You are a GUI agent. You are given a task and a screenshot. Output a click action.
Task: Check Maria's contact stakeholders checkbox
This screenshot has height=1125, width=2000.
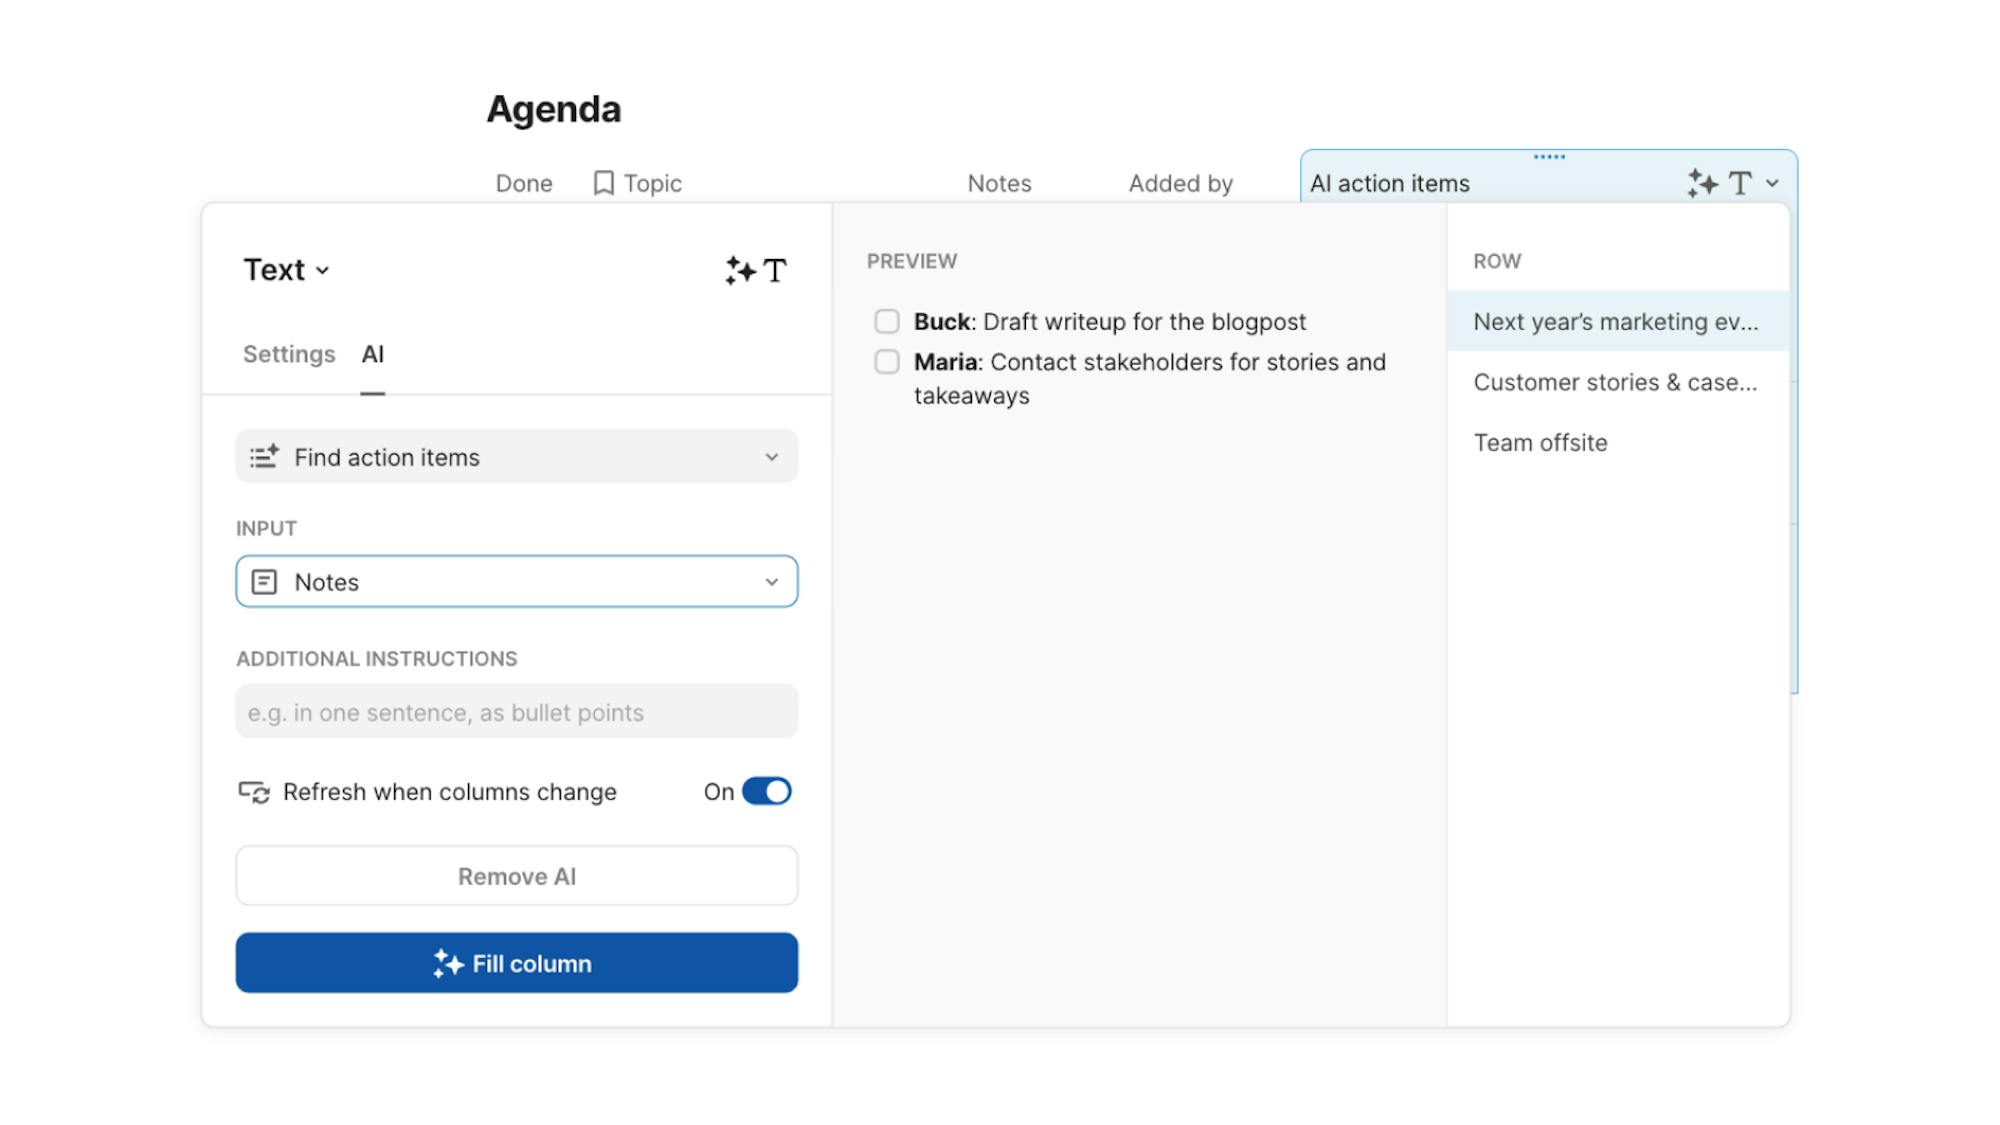[887, 361]
